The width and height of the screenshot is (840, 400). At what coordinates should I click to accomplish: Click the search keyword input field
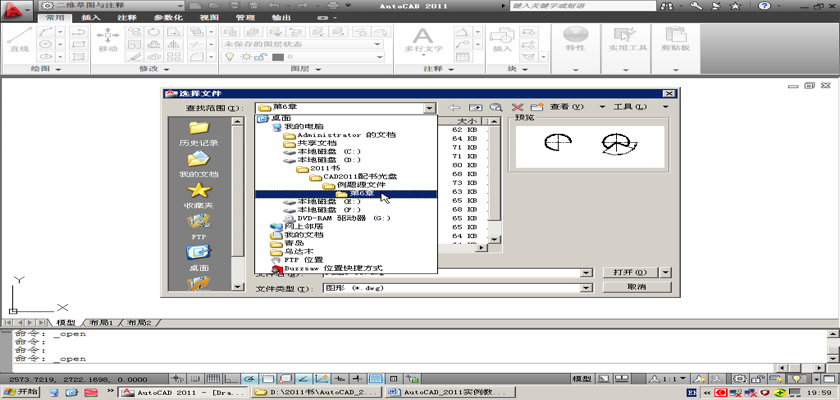582,6
